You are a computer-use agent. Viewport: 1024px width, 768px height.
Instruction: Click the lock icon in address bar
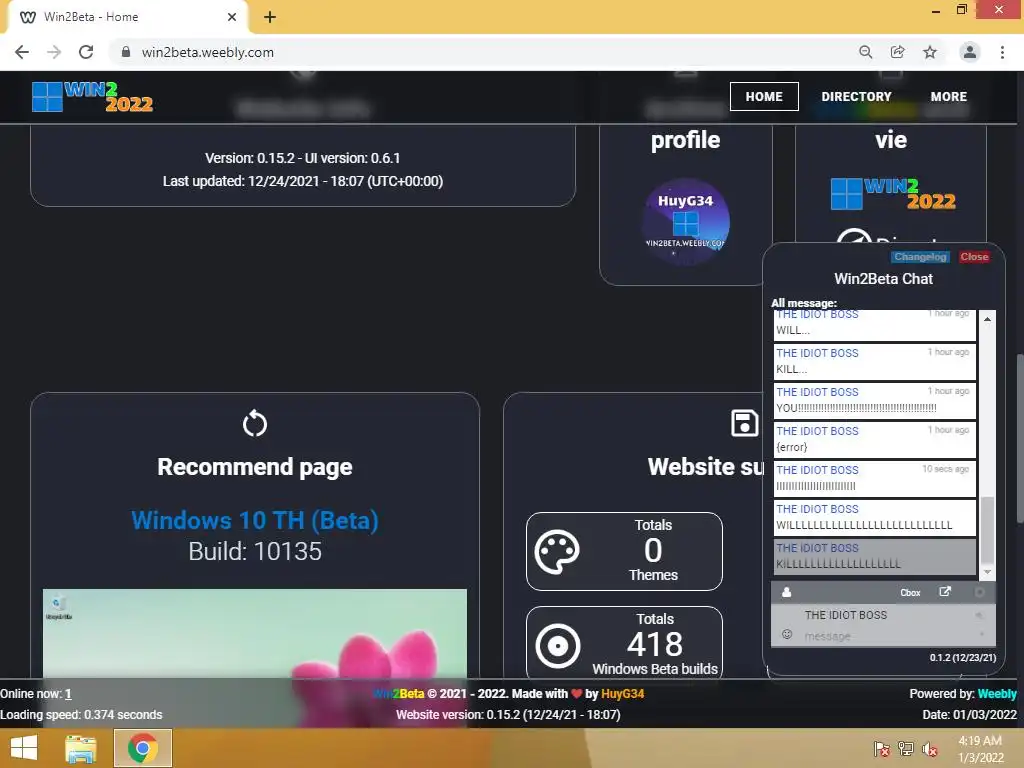tap(126, 52)
